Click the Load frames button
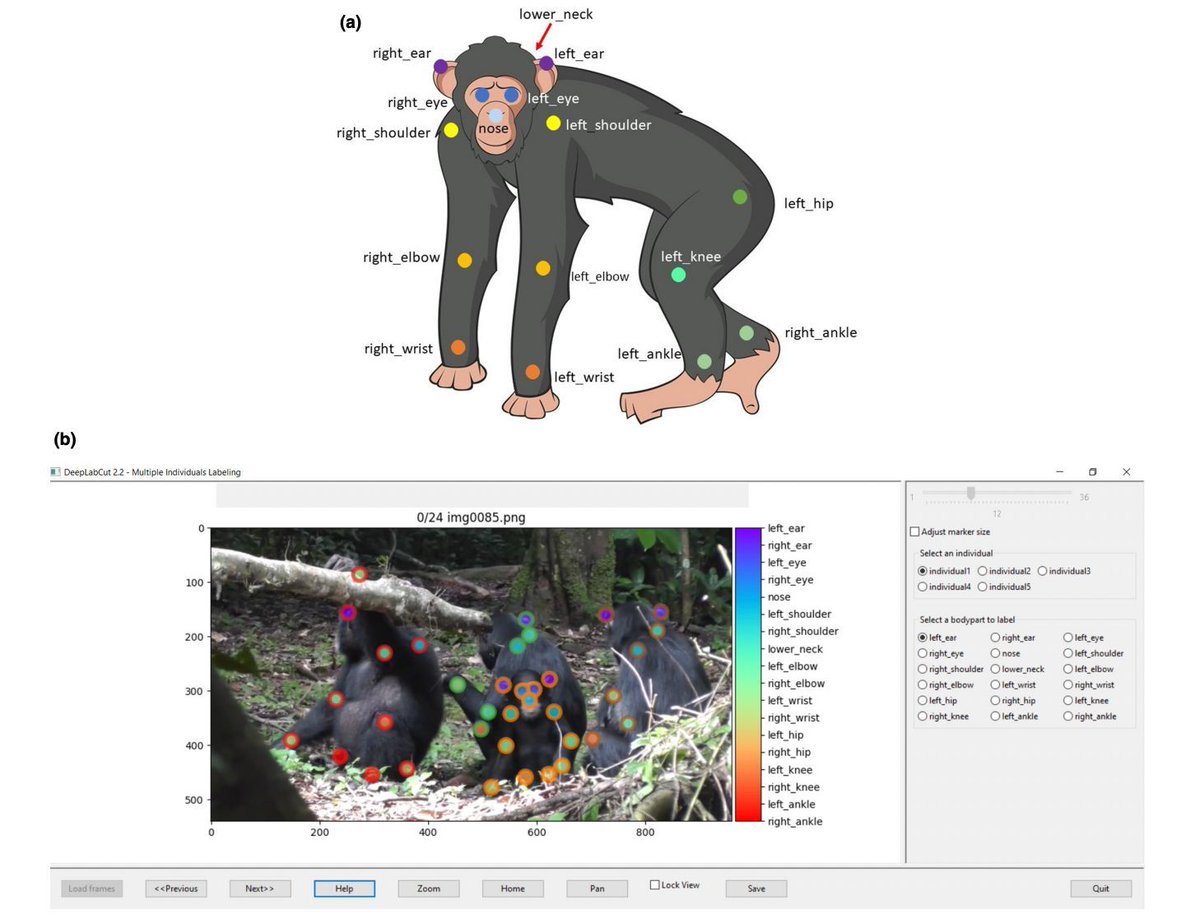The image size is (1200, 923). point(91,888)
